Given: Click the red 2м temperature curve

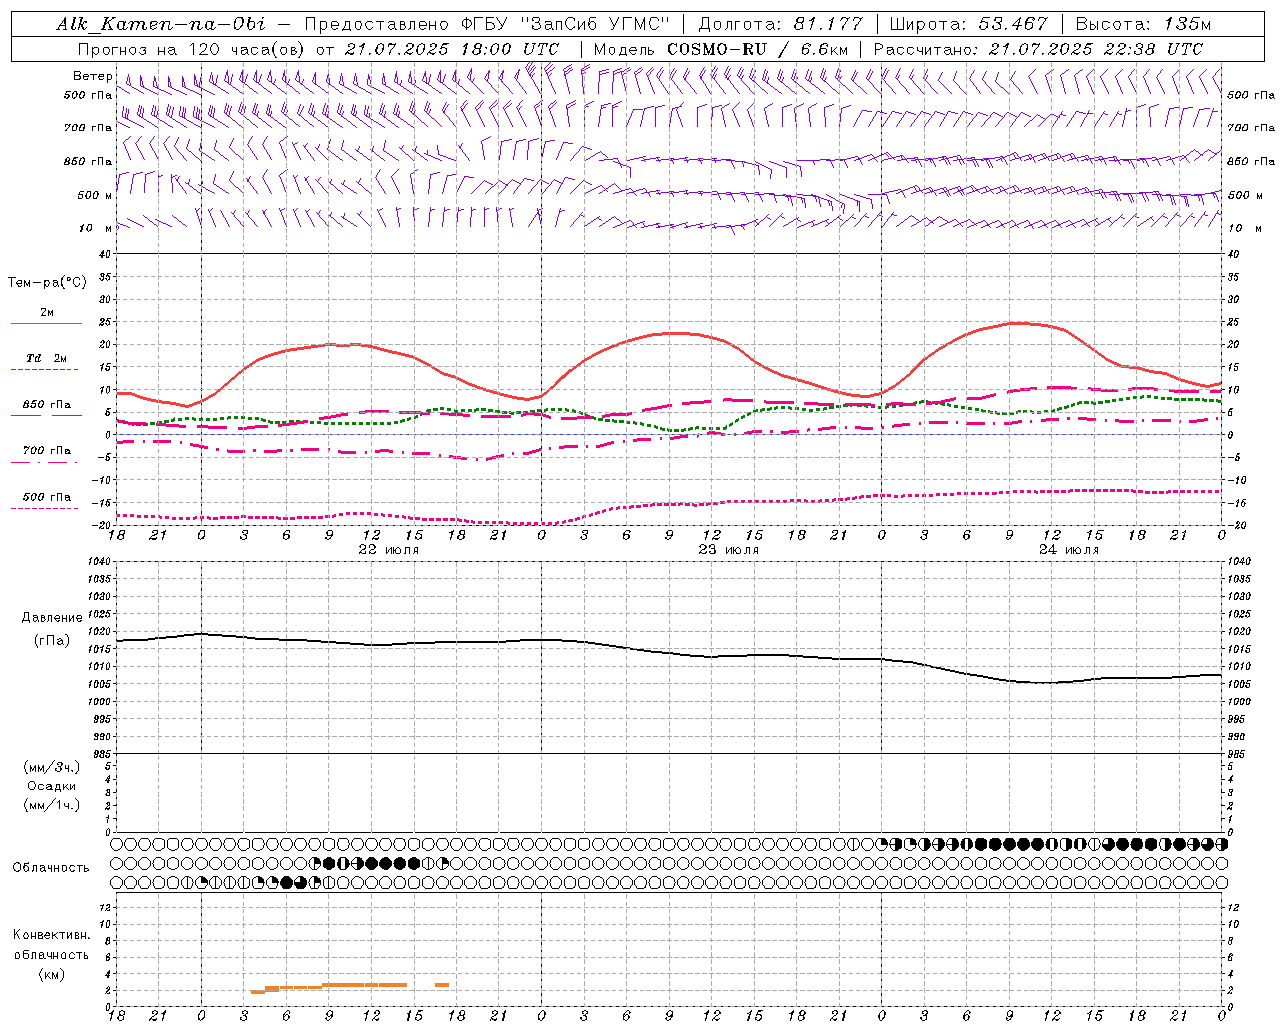Looking at the screenshot, I should tap(670, 333).
